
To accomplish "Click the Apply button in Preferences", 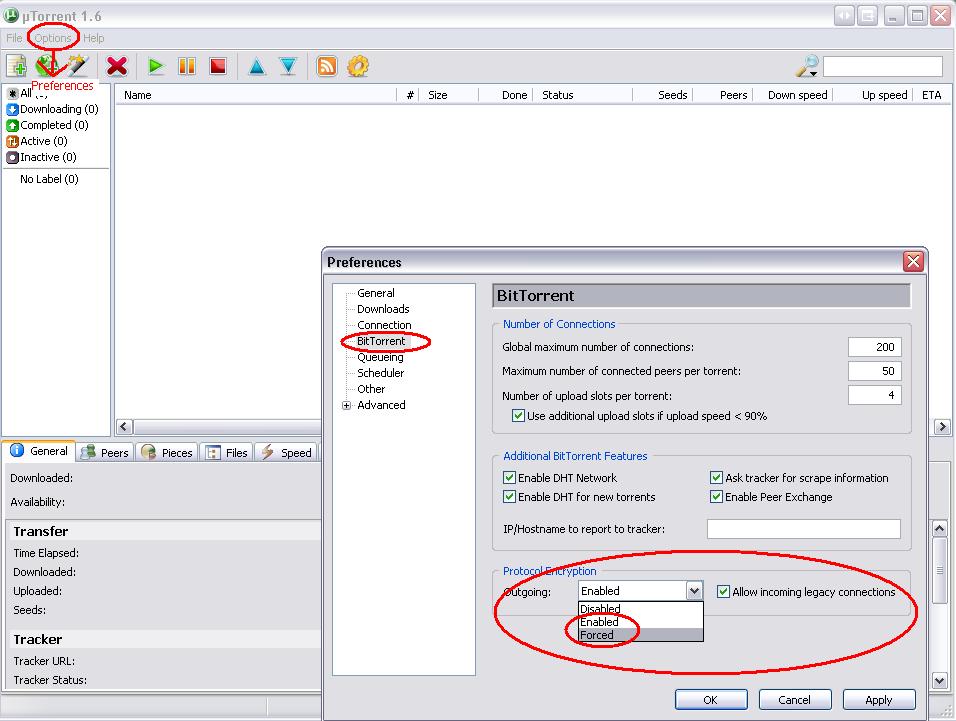I will click(879, 700).
